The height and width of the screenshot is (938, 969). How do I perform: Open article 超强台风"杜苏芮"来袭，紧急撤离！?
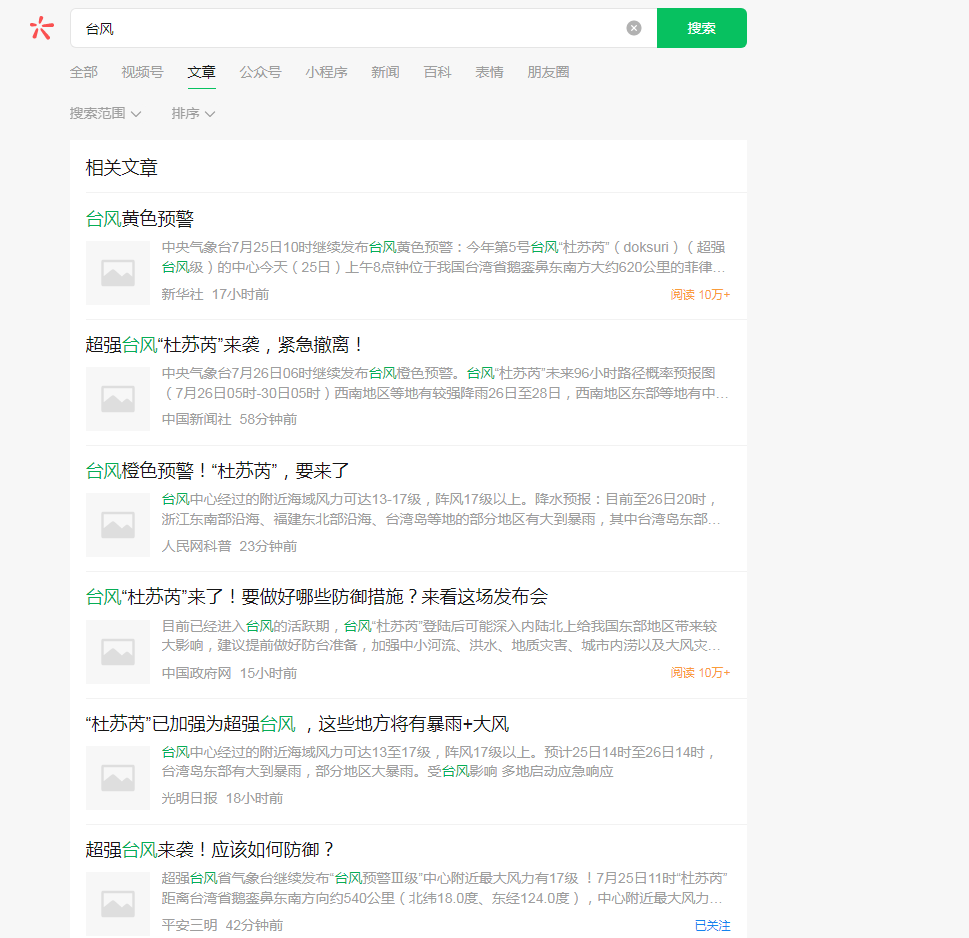tap(224, 345)
